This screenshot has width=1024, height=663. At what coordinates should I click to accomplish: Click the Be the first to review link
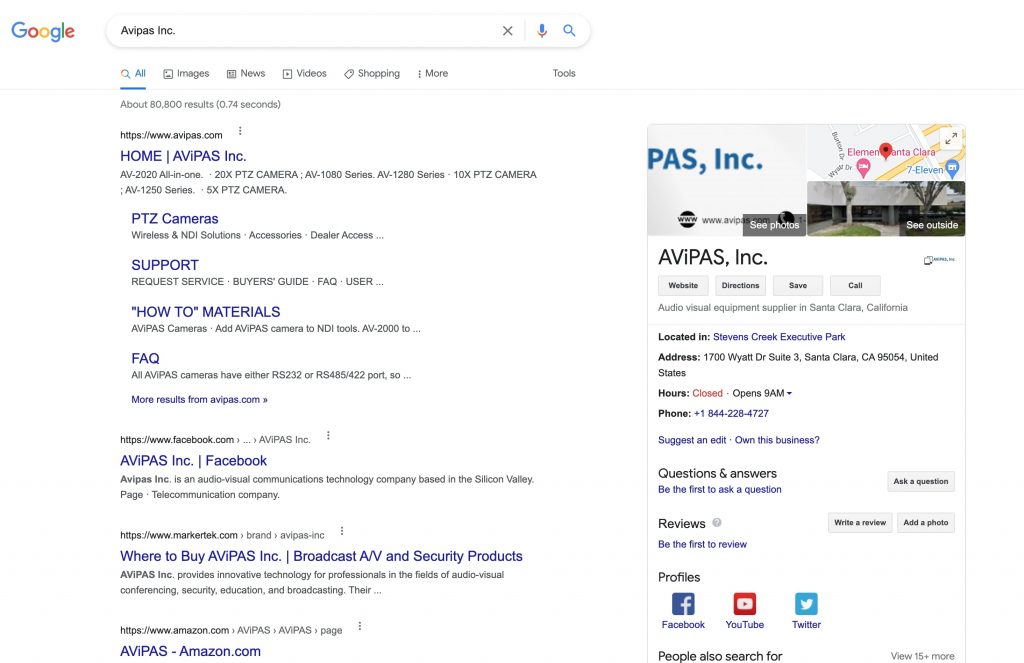[x=702, y=544]
